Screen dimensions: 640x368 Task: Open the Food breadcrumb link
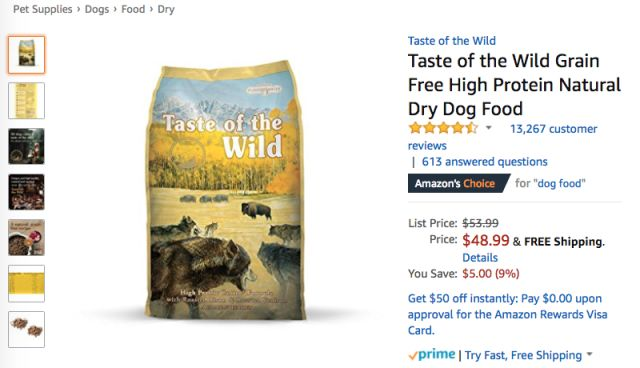click(133, 9)
